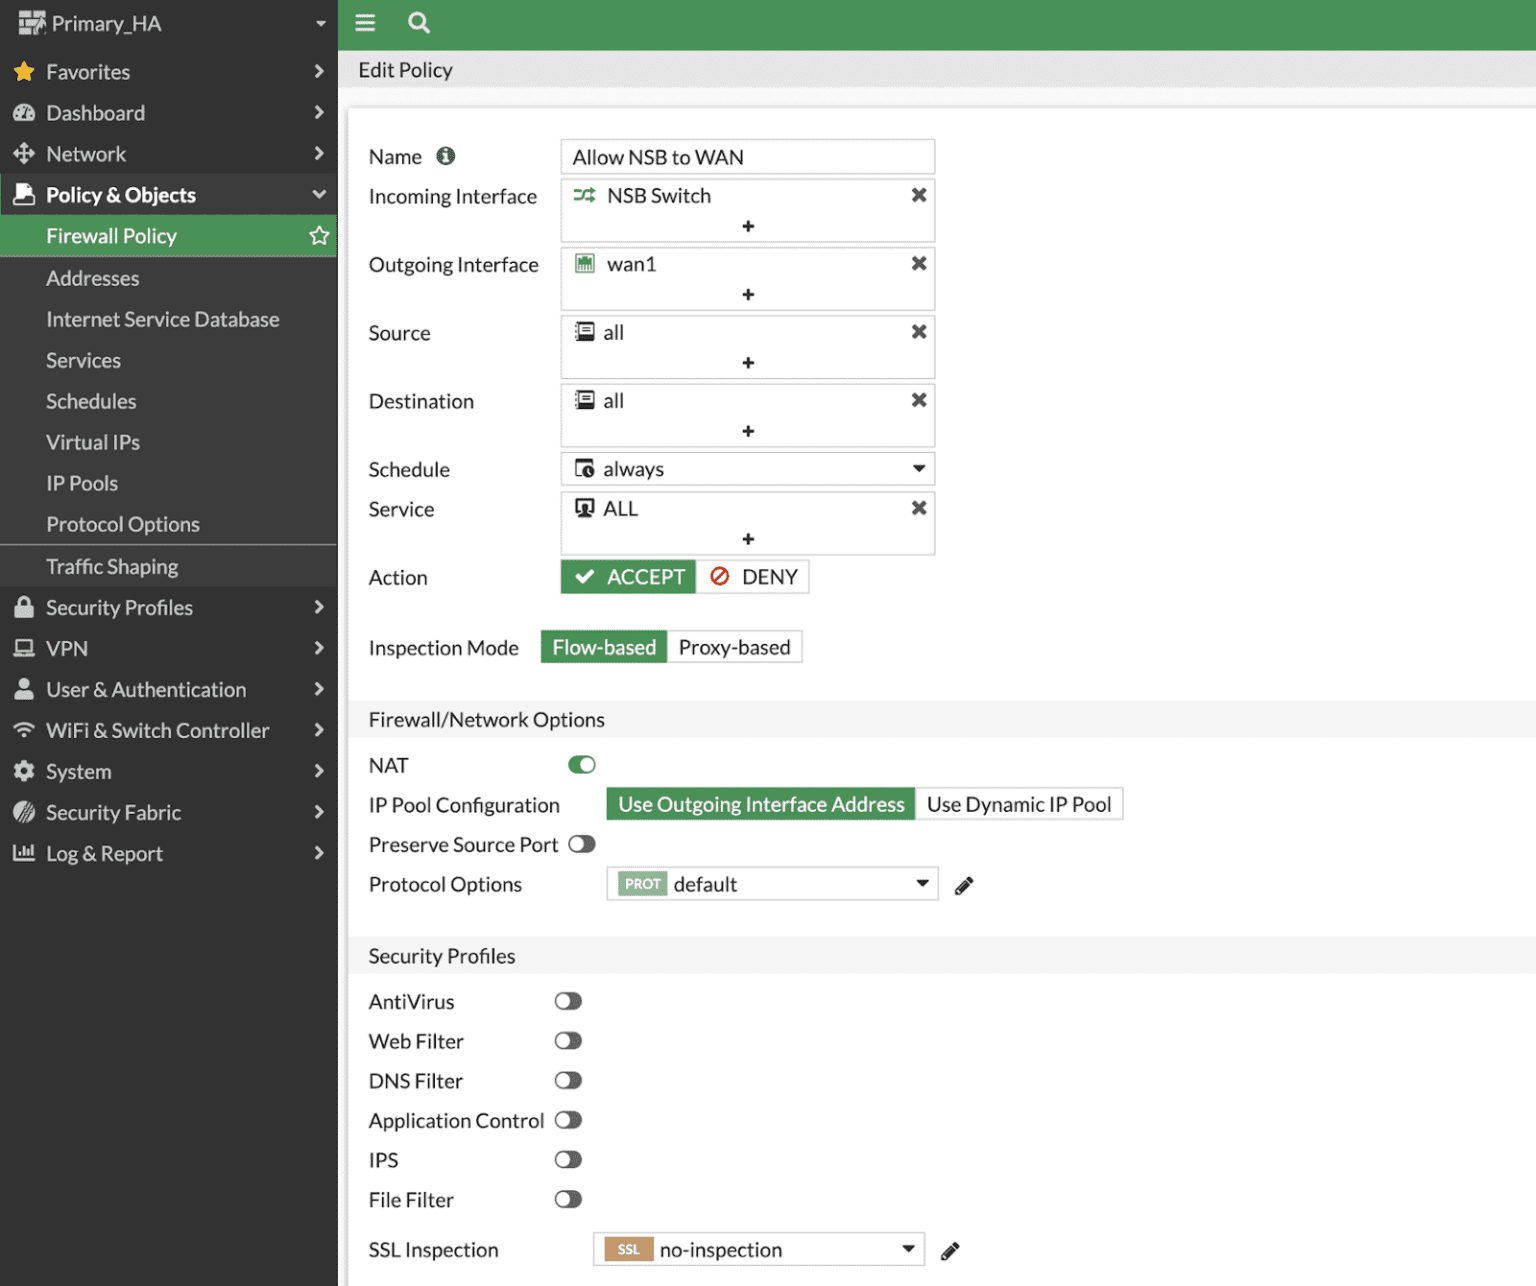Add another Source entry with the plus icon

click(x=747, y=362)
